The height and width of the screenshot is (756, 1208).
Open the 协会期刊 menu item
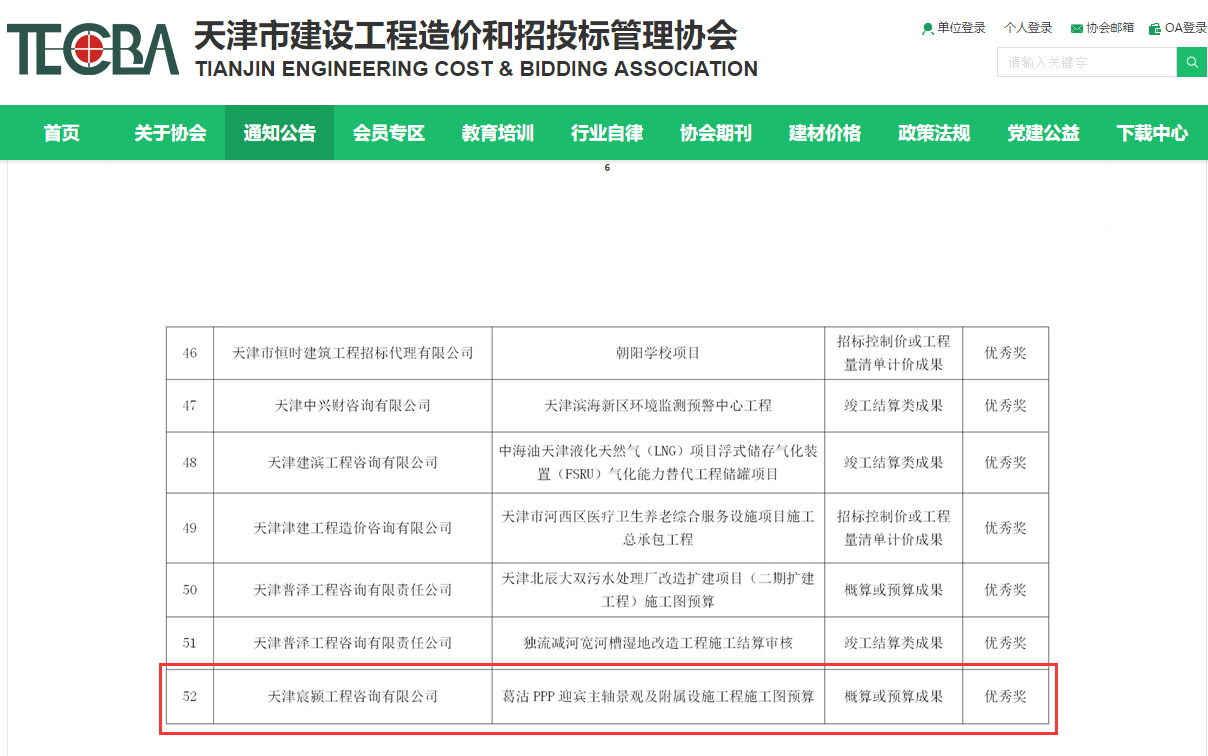pos(716,133)
